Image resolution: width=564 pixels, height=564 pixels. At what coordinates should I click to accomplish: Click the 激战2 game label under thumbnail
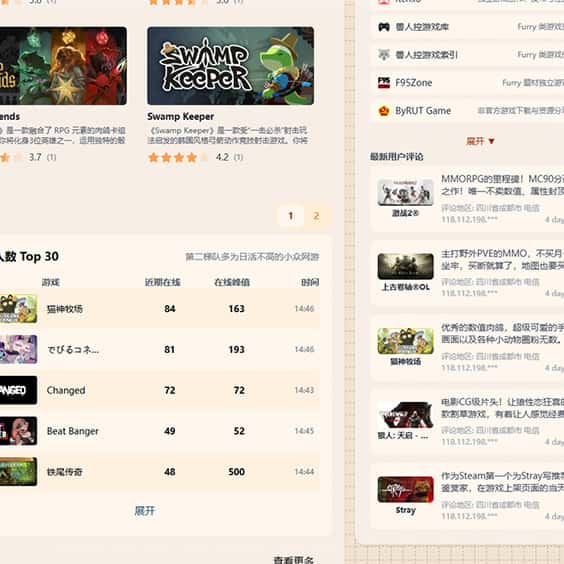[x=405, y=213]
